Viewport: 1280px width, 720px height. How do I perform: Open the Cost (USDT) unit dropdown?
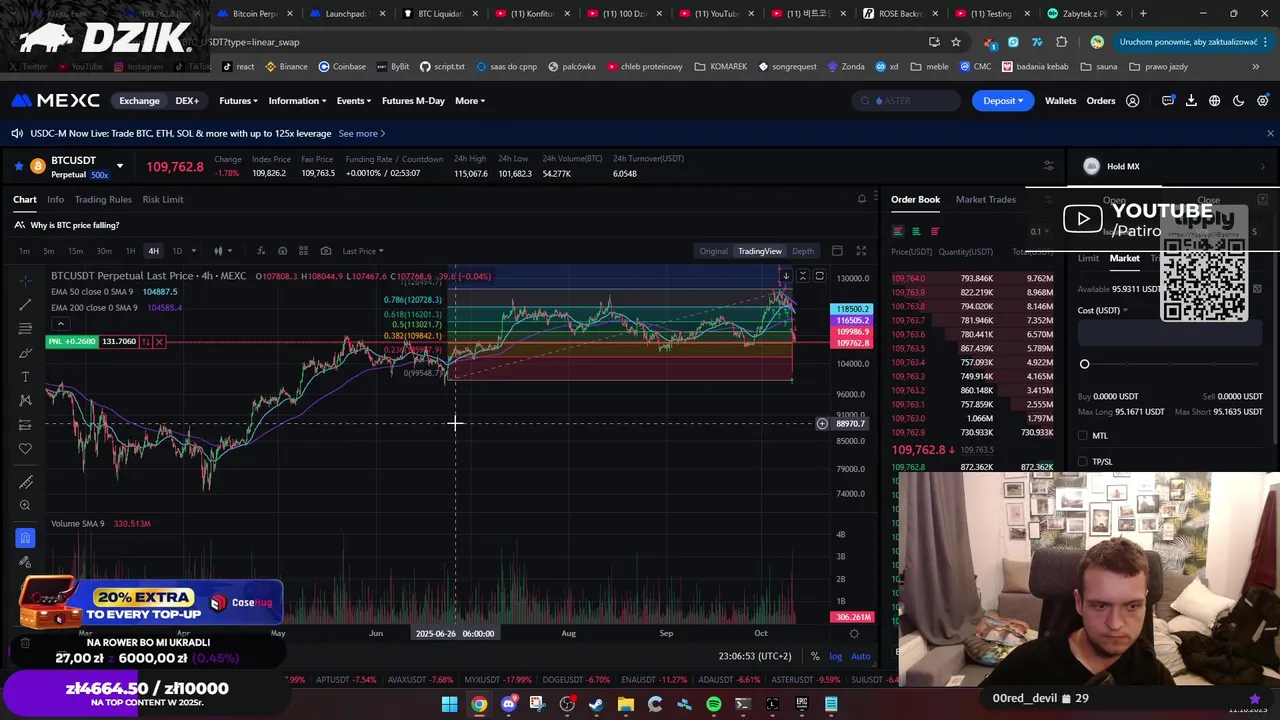click(x=1102, y=310)
